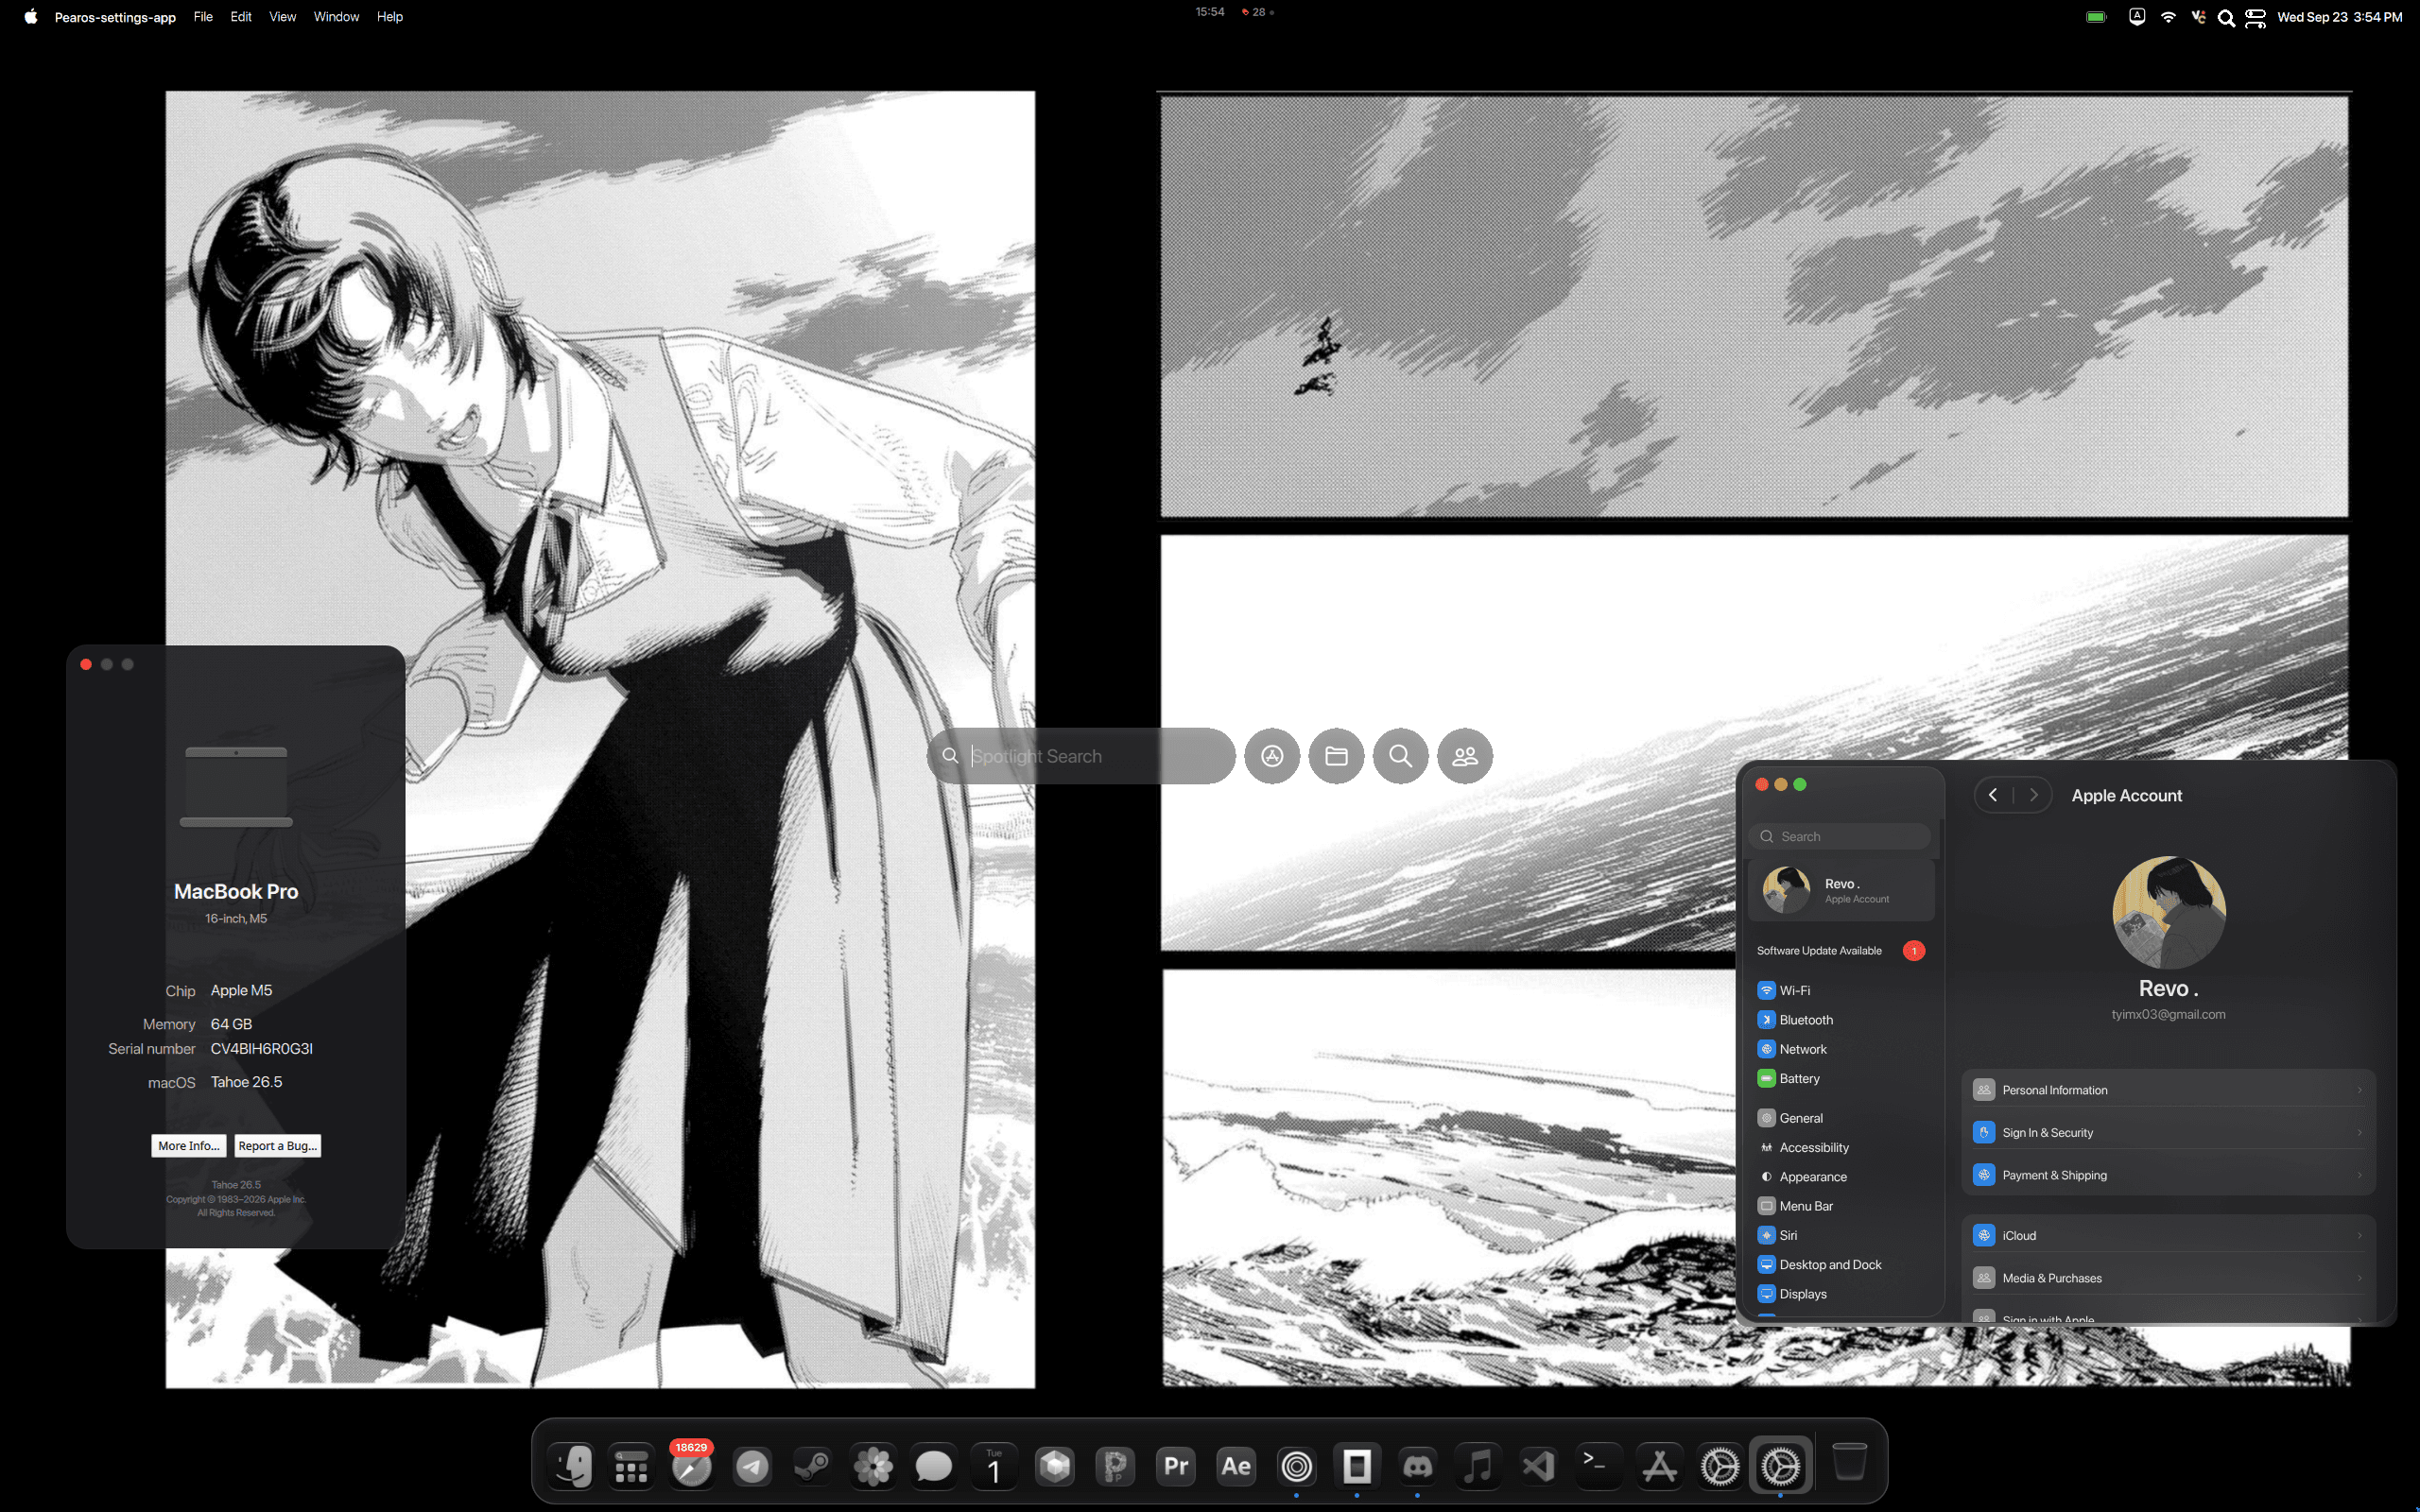Click the large Revo profile picture
Viewport: 2420px width, 1512px height.
[2168, 912]
